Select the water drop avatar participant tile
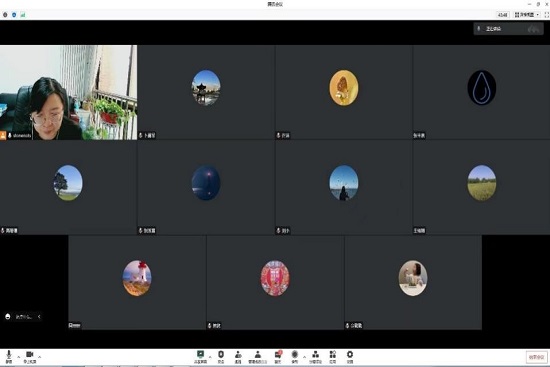Image resolution: width=550 pixels, height=367 pixels. point(482,92)
